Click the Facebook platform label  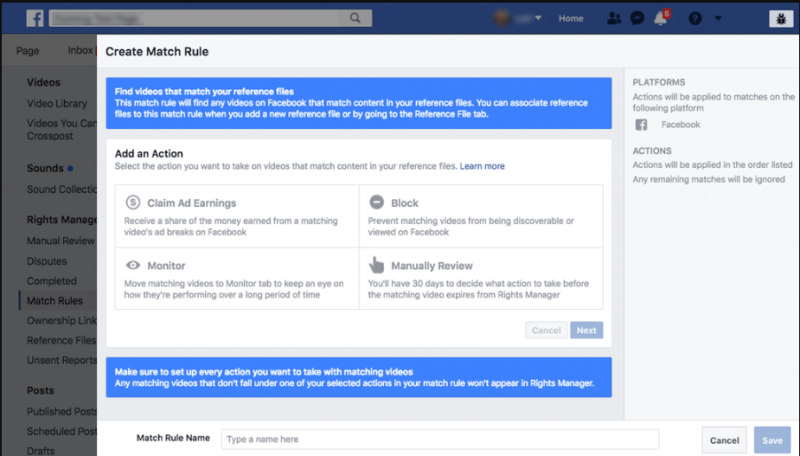point(681,124)
